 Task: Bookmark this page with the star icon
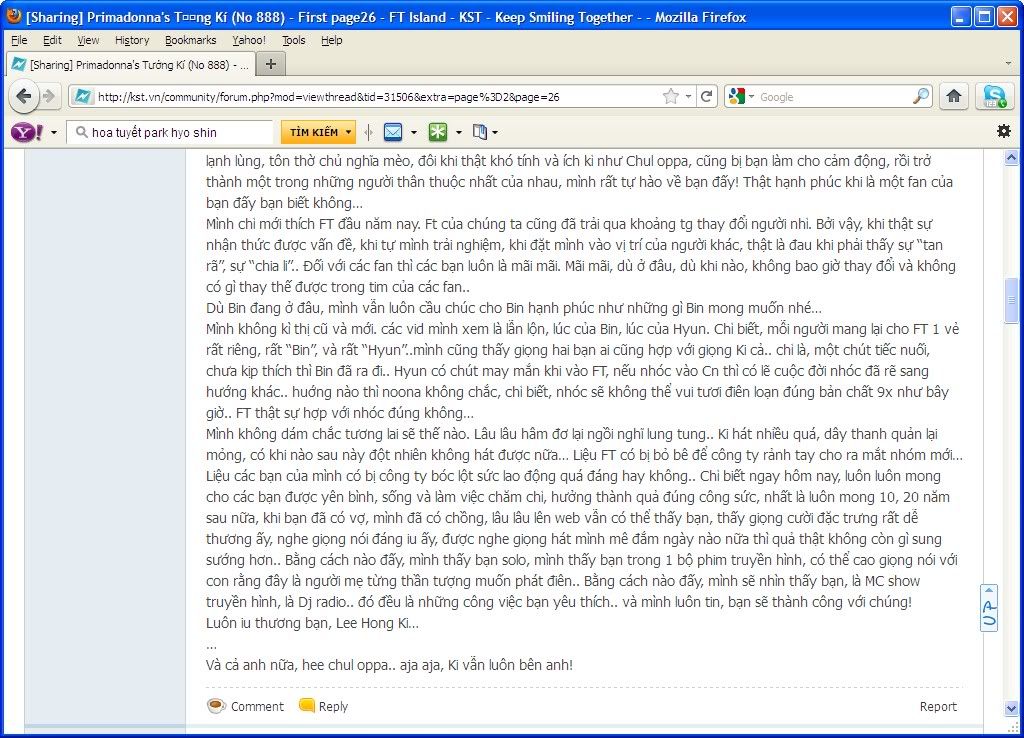point(671,97)
